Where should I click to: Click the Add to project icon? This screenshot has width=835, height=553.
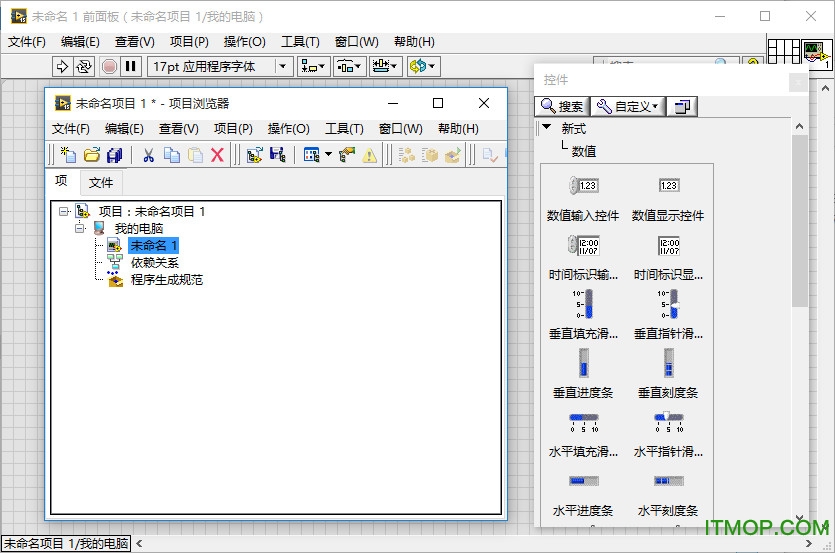(x=255, y=155)
